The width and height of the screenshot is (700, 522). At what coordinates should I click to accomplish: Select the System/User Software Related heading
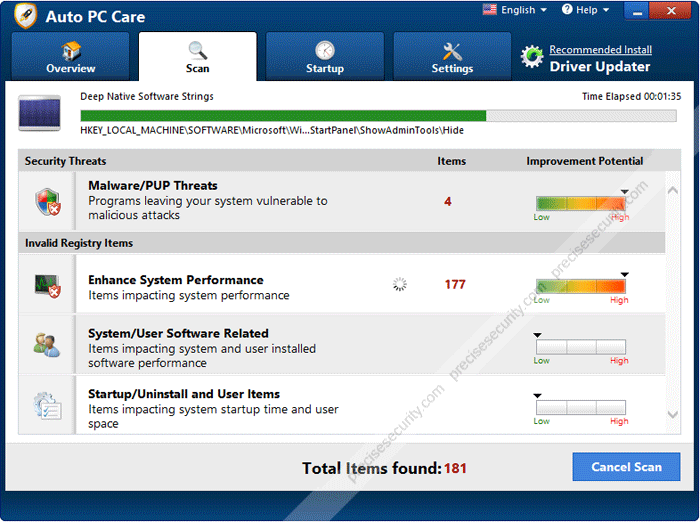(178, 334)
